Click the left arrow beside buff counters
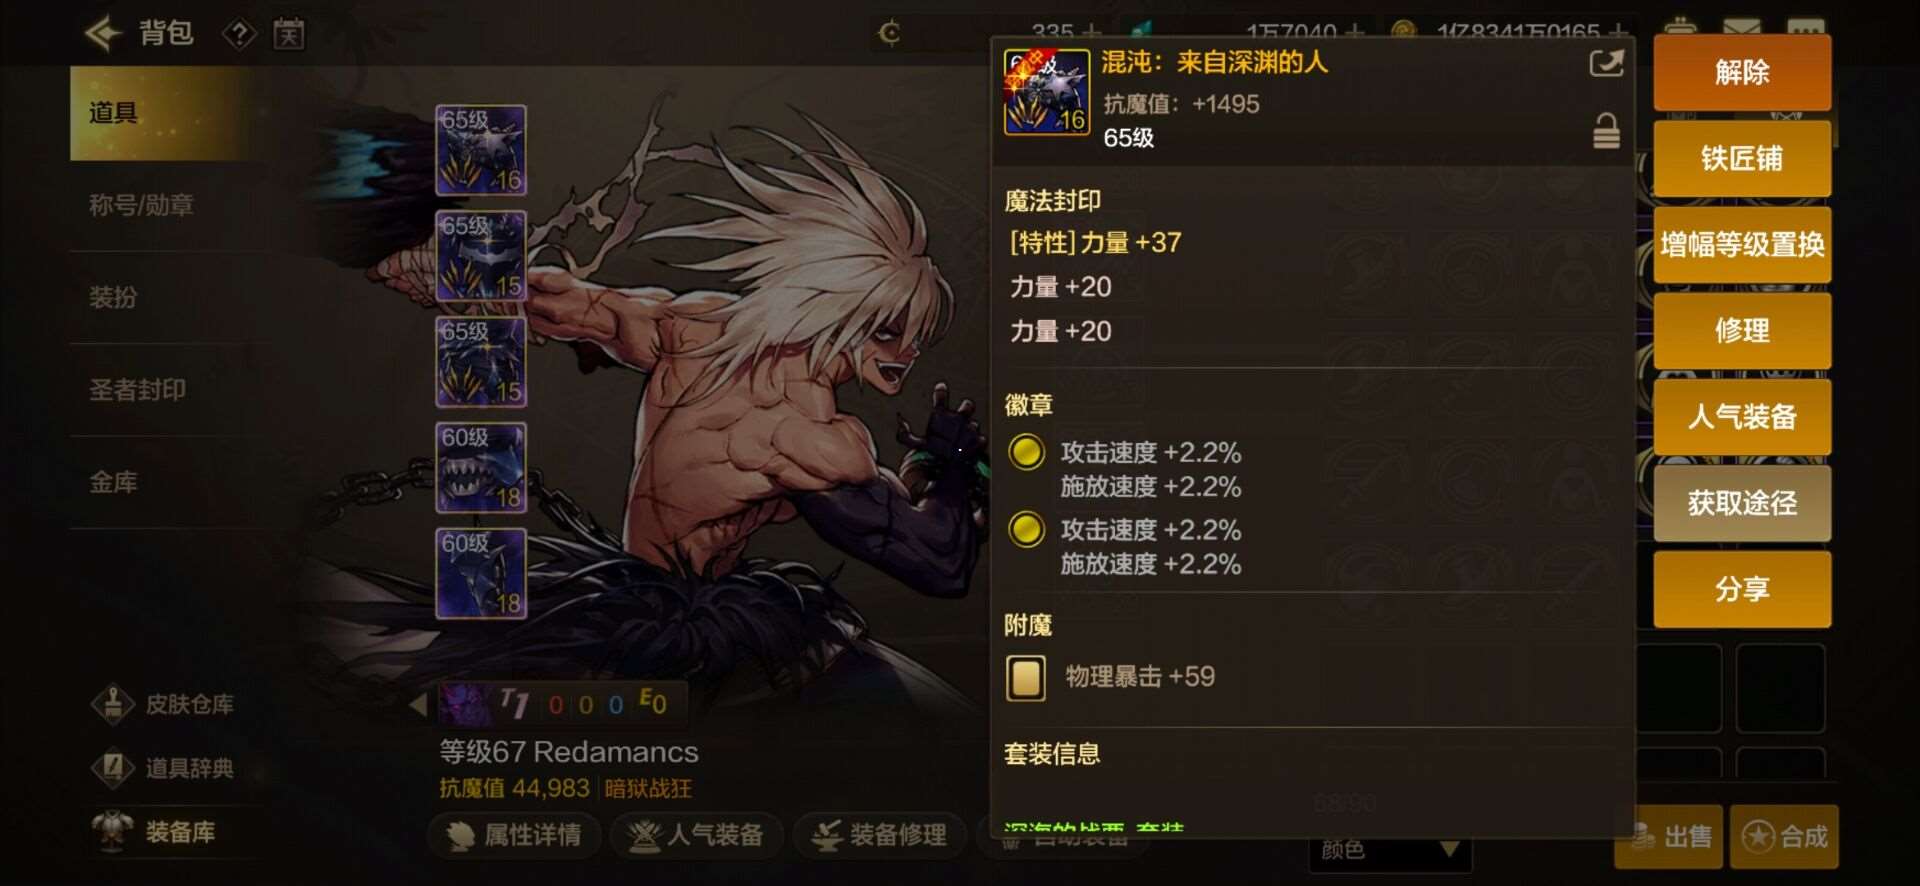Viewport: 1920px width, 886px height. point(418,704)
